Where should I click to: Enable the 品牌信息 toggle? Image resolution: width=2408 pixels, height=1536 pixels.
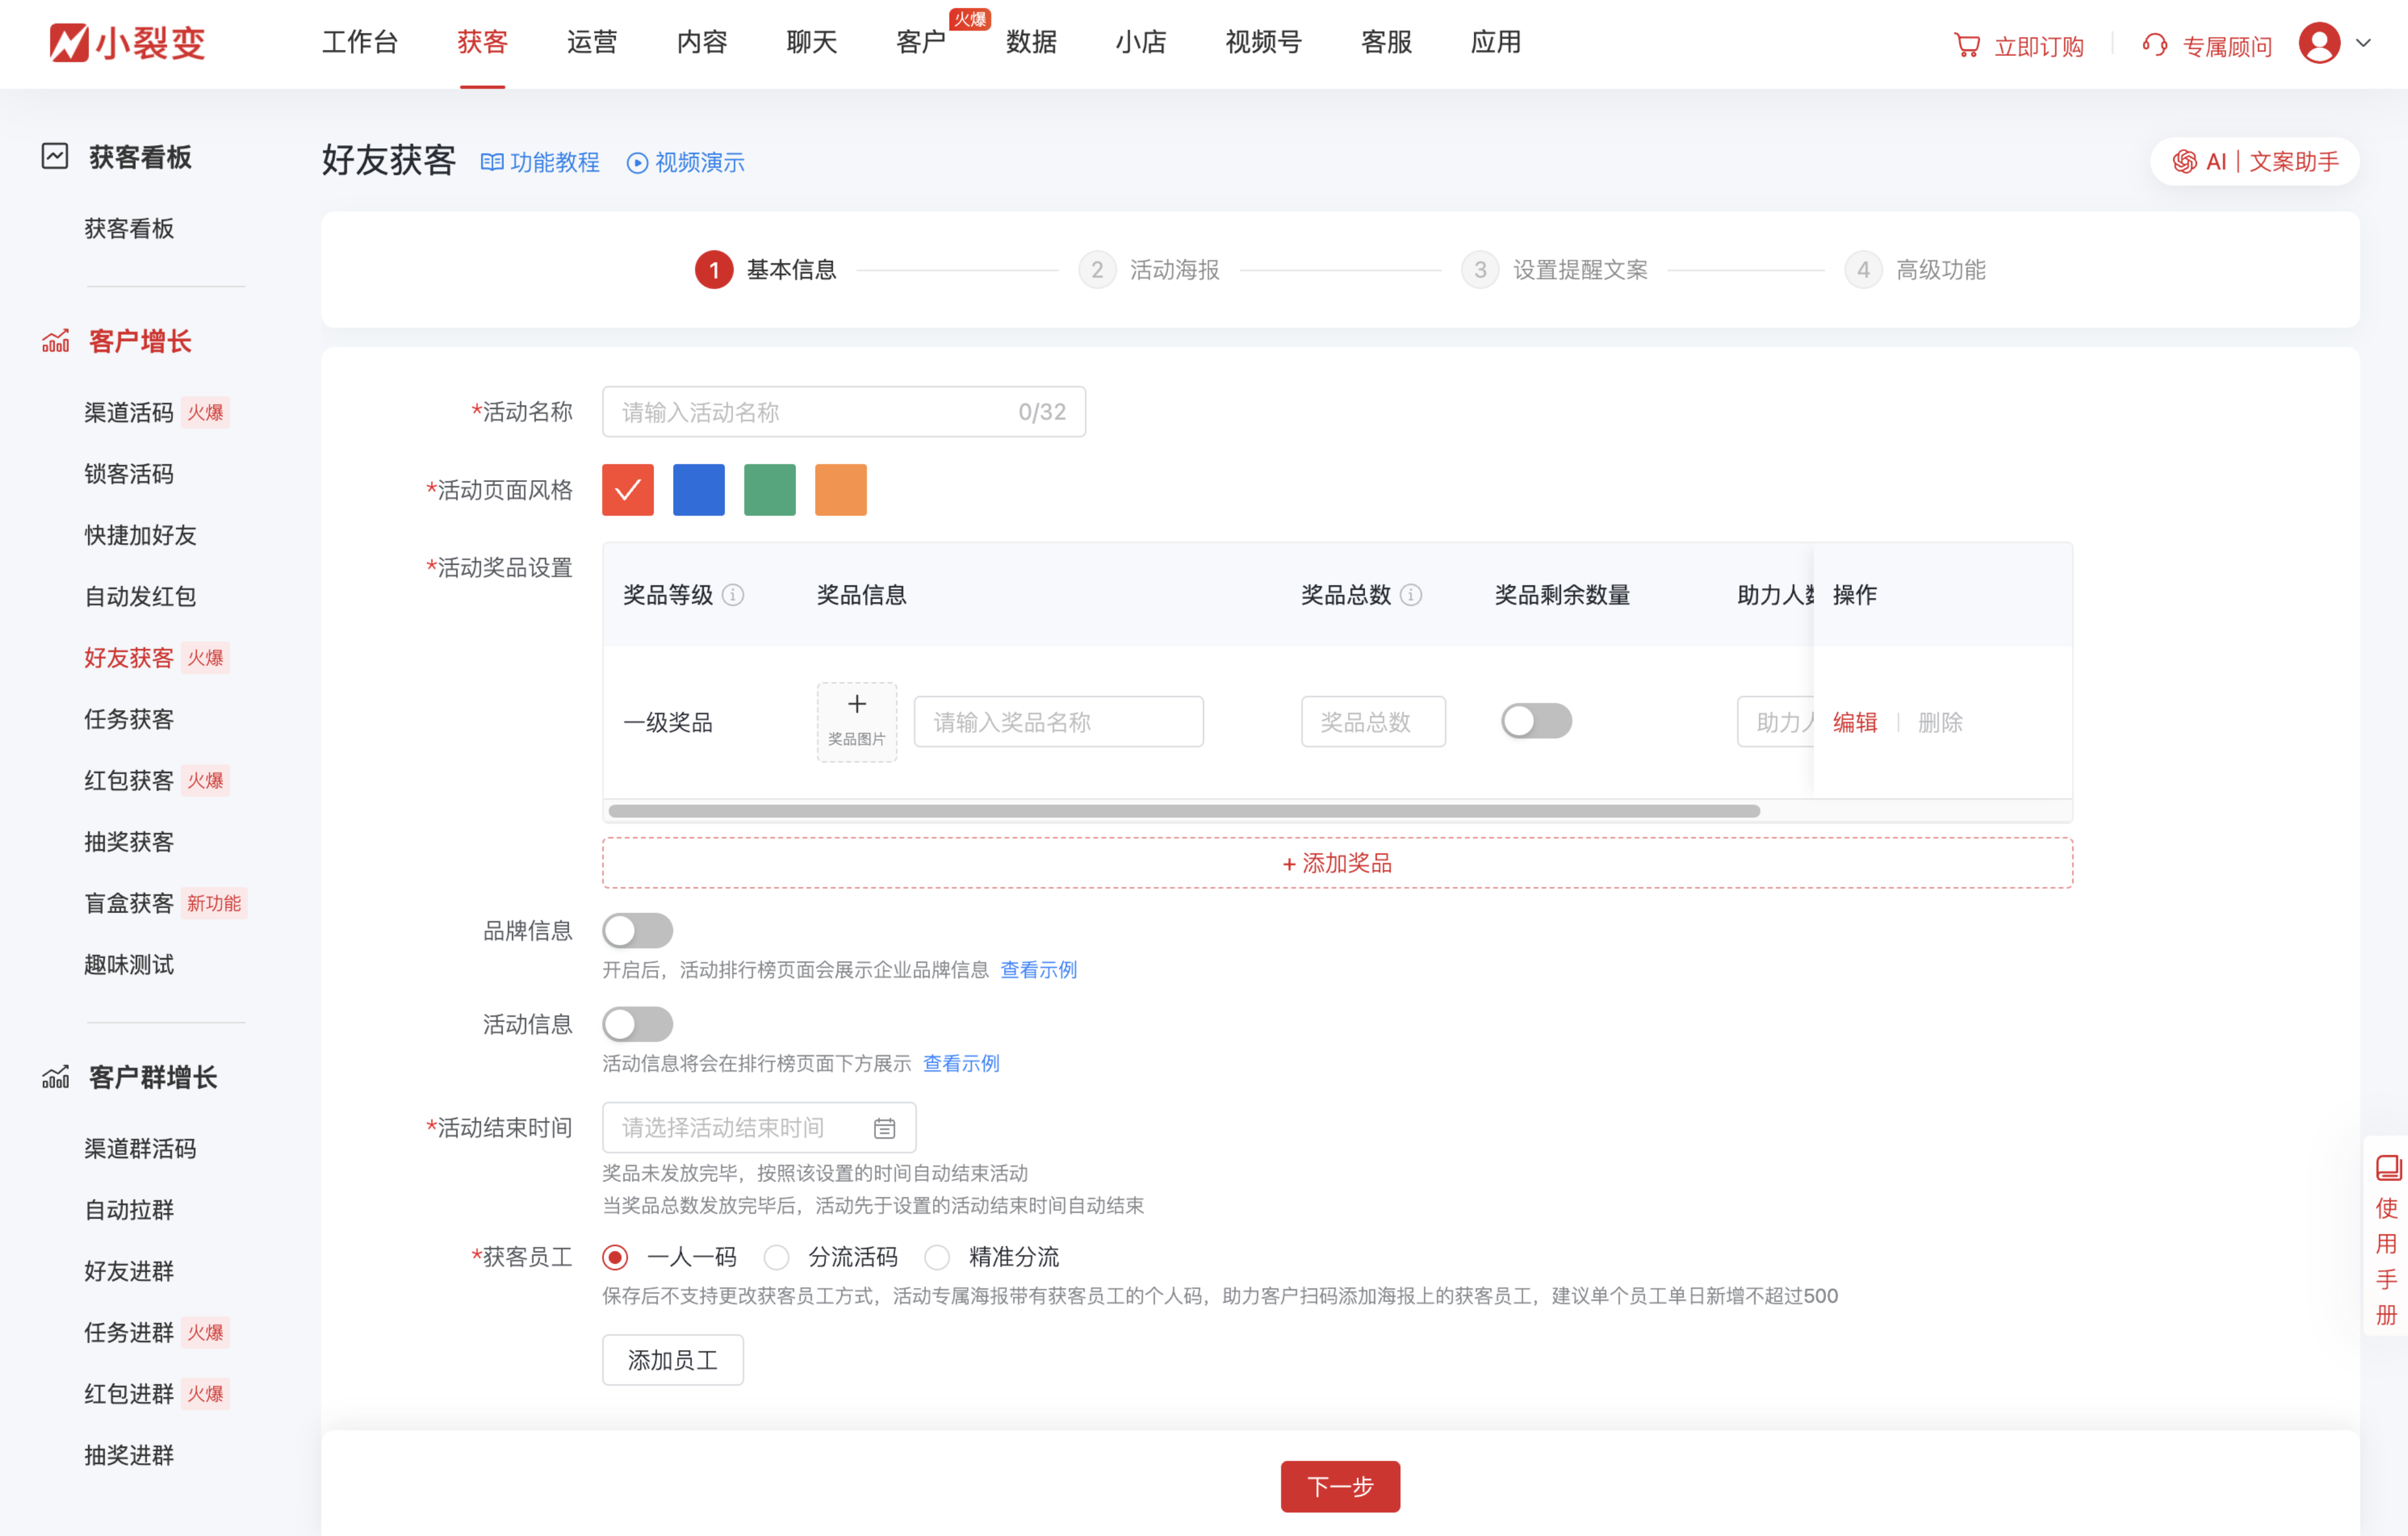638,930
